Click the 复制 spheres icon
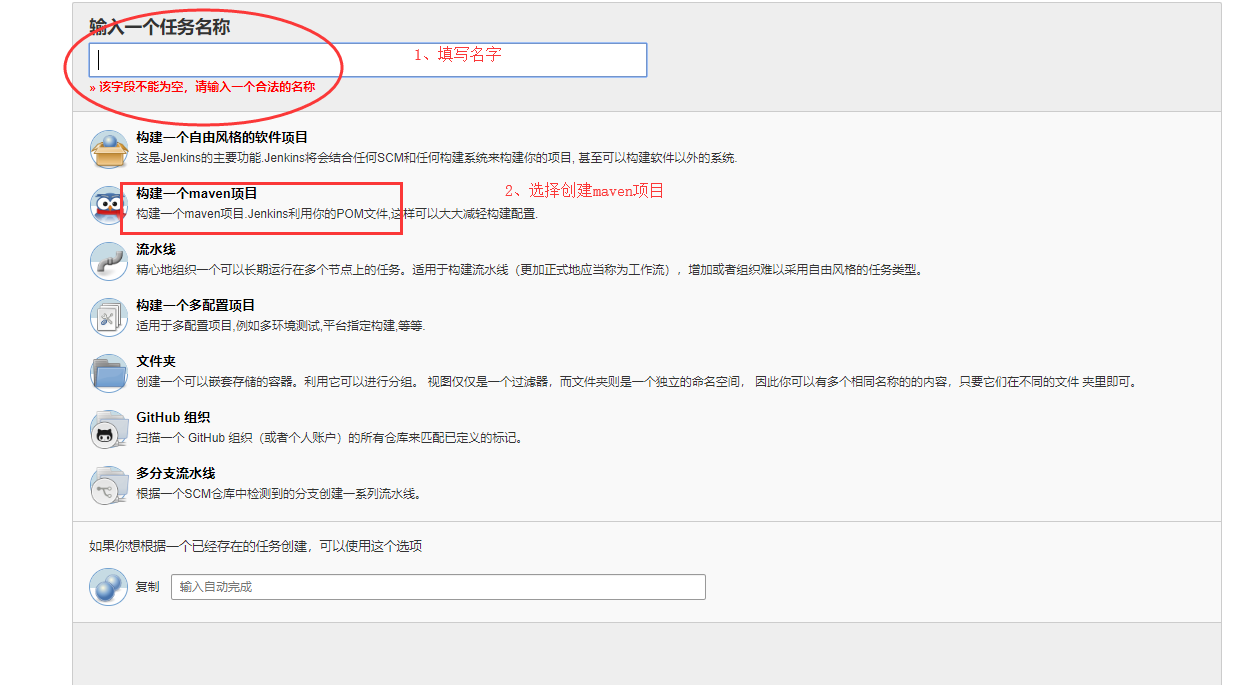The height and width of the screenshot is (685, 1248). pyautogui.click(x=109, y=587)
